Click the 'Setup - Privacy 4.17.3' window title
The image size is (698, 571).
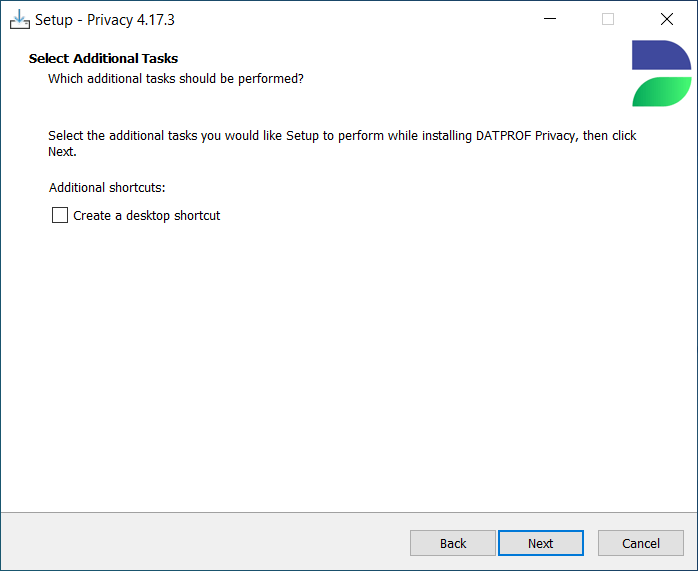point(105,20)
